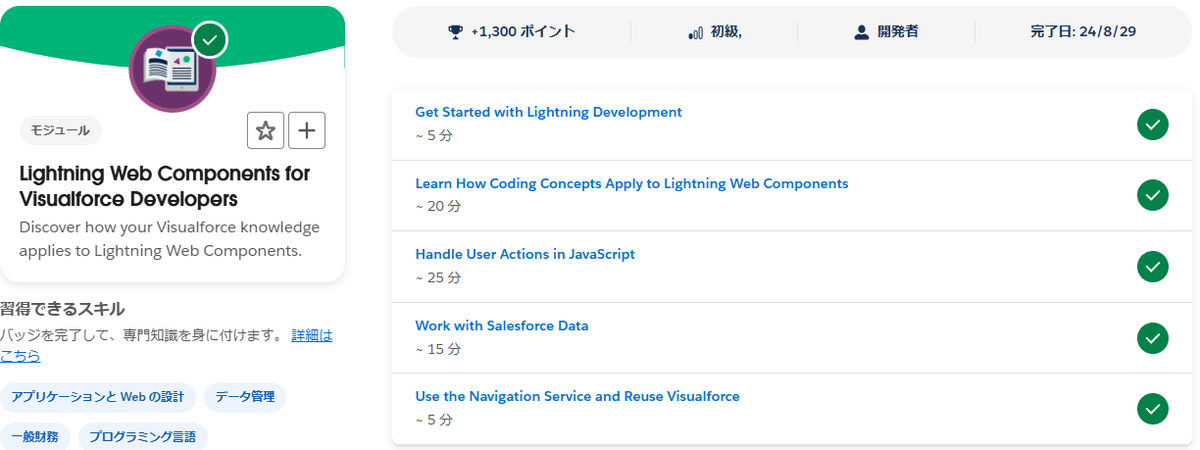The width and height of the screenshot is (1200, 450).
Task: Click the purple module badge image
Action: point(173,69)
